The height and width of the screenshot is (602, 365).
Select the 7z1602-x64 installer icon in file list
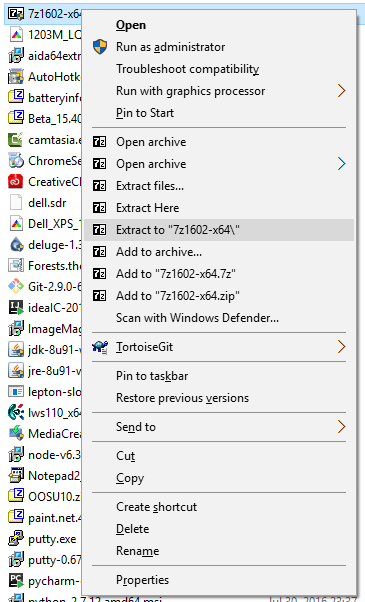[x=16, y=14]
